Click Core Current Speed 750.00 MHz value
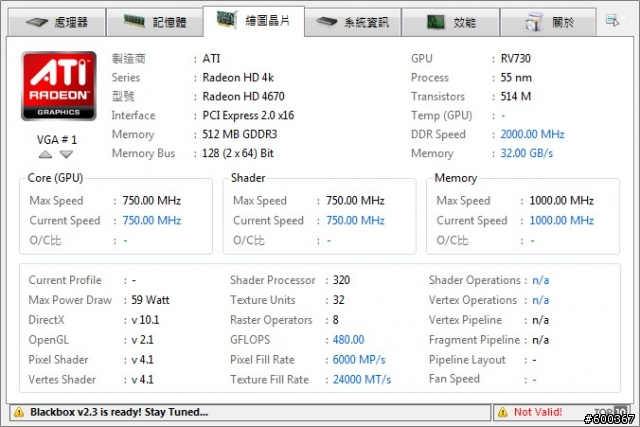The width and height of the screenshot is (640, 427). (152, 220)
